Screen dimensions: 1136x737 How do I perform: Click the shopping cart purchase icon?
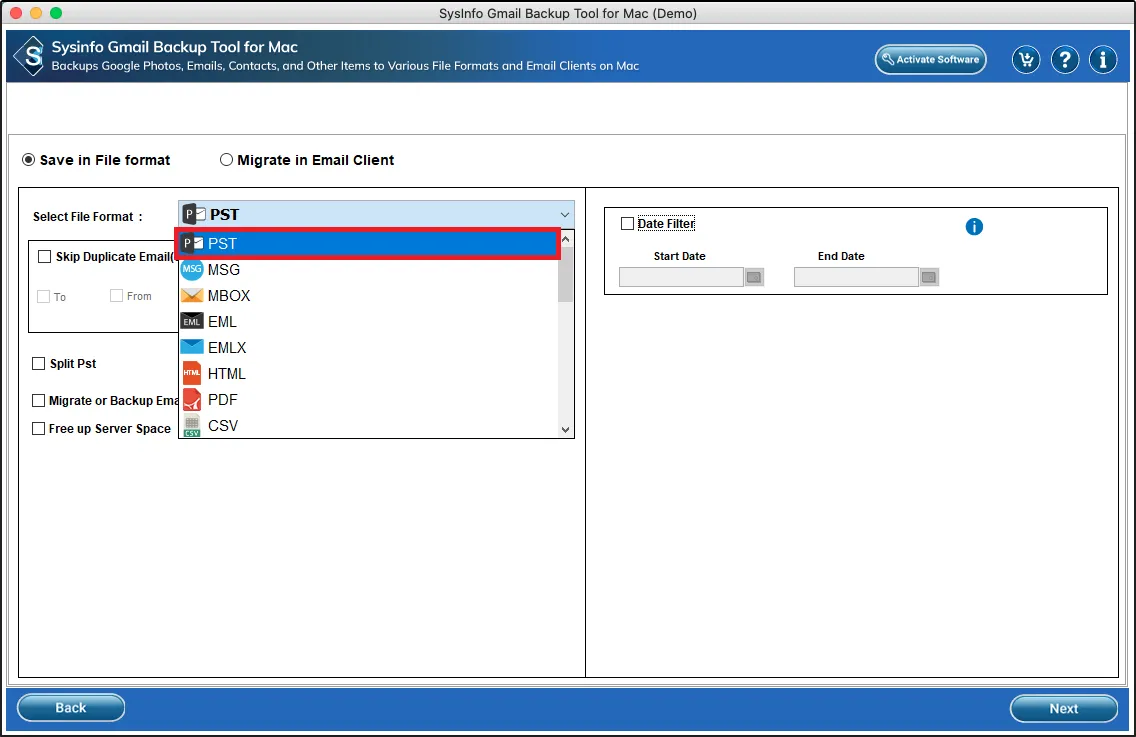click(1026, 60)
